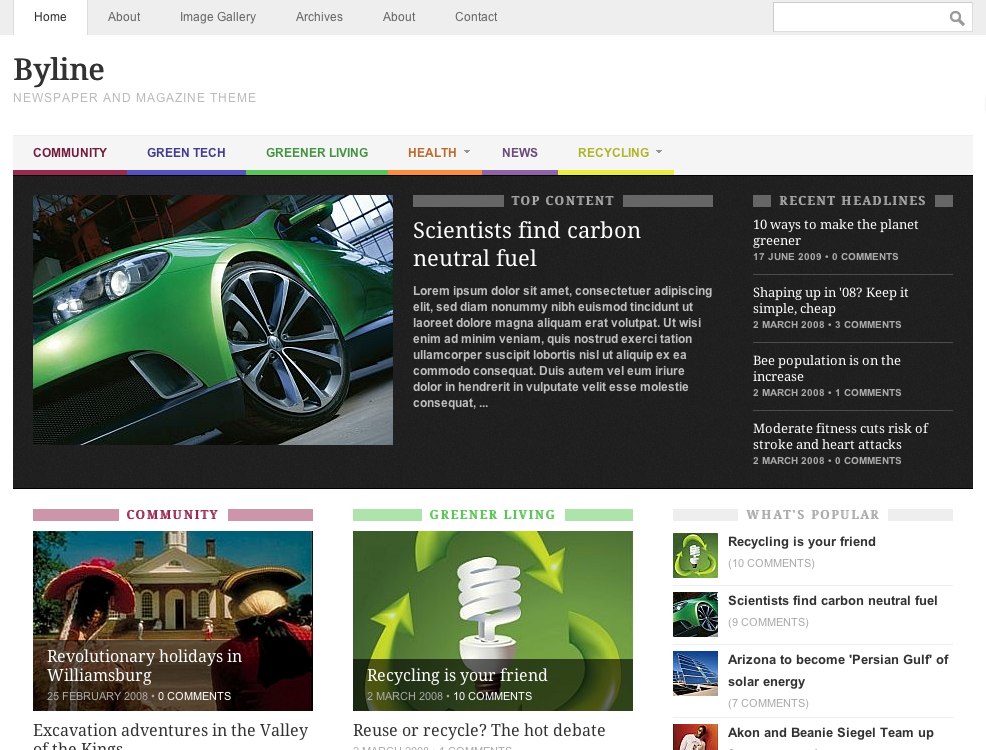
Task: Click the recycling thumbnail in What's Popular
Action: tap(695, 556)
